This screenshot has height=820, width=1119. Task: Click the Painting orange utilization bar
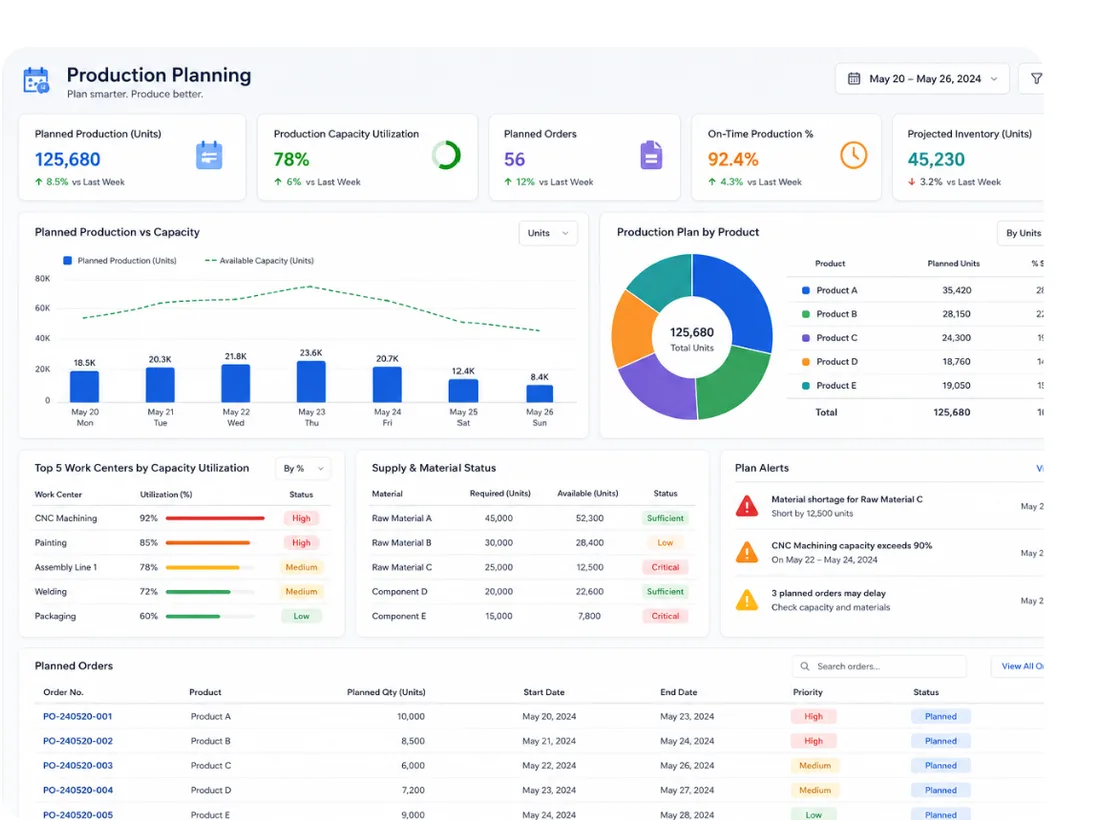tap(208, 542)
